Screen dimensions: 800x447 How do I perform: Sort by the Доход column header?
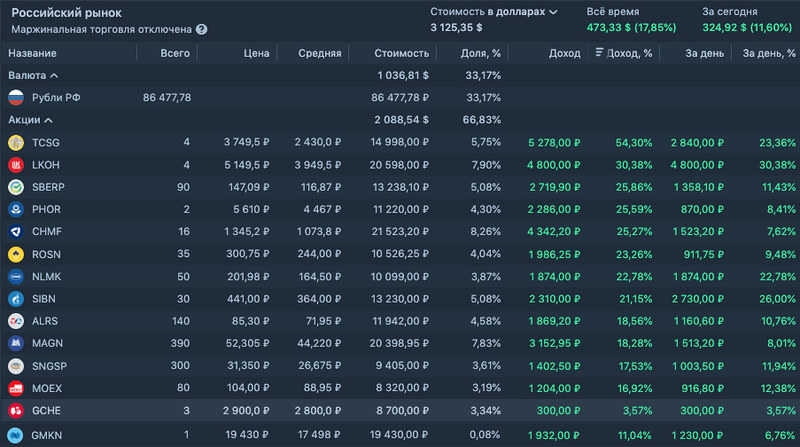(564, 53)
